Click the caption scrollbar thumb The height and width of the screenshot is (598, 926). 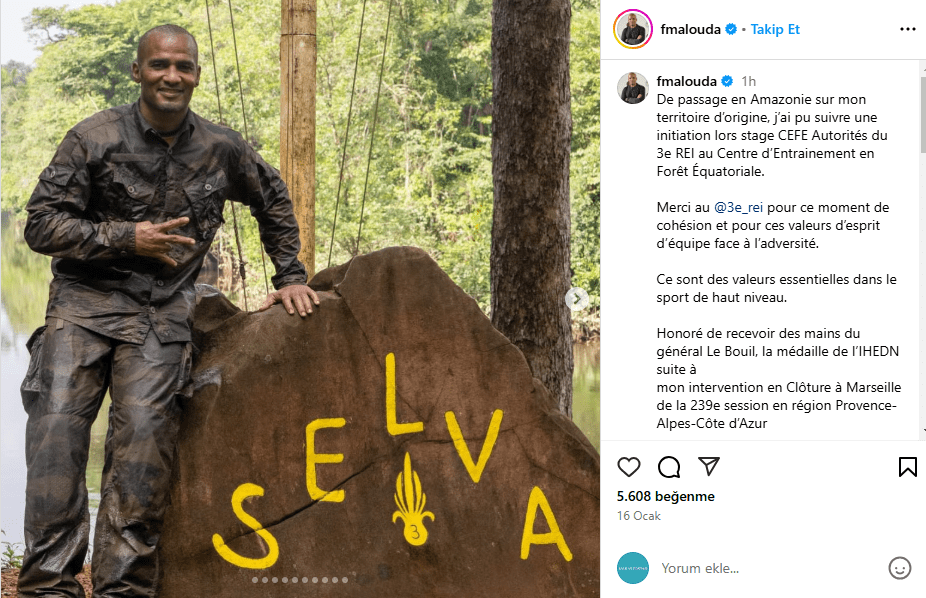[922, 112]
